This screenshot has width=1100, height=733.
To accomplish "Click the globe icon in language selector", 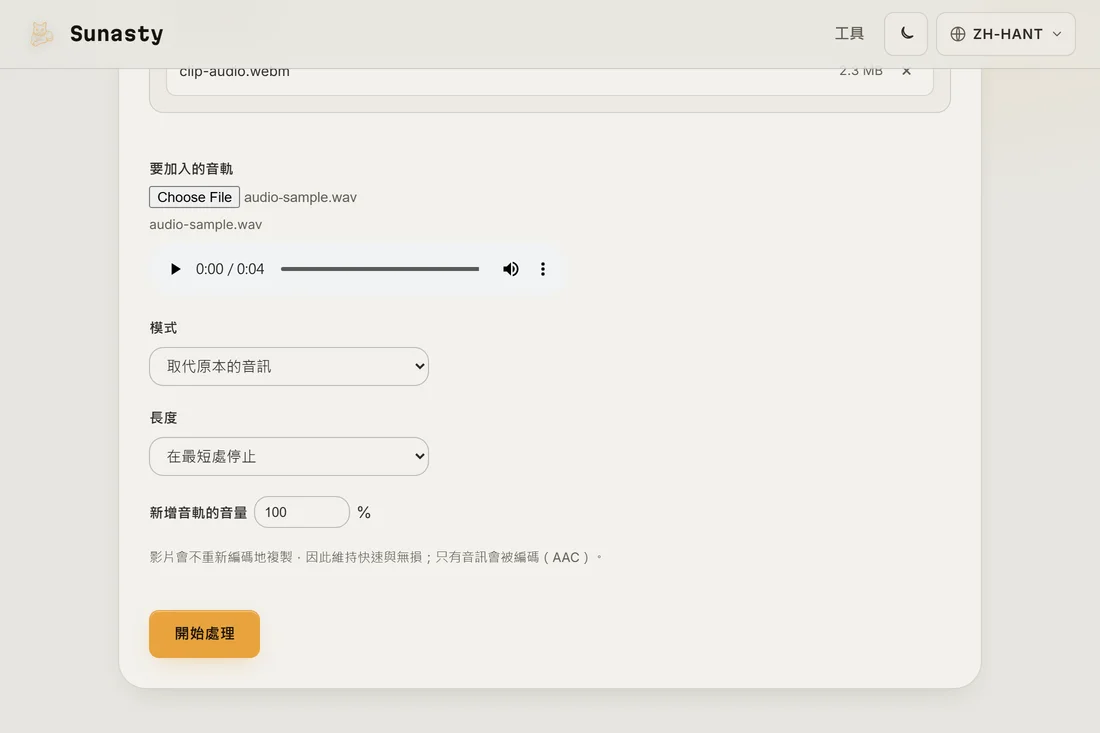I will [958, 34].
